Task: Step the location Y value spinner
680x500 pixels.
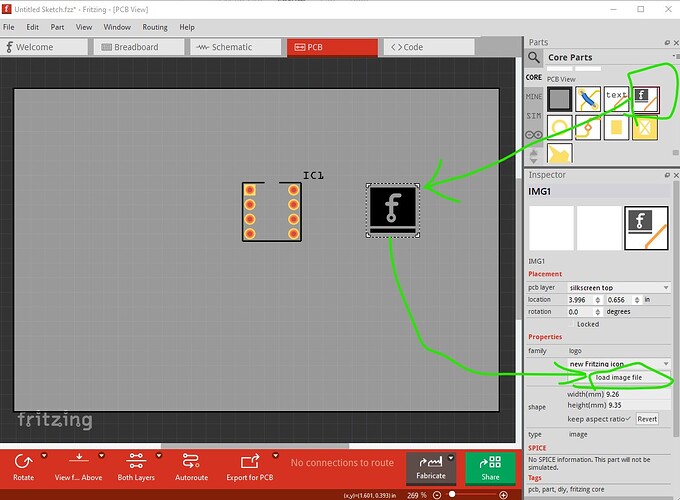Action: (x=637, y=300)
